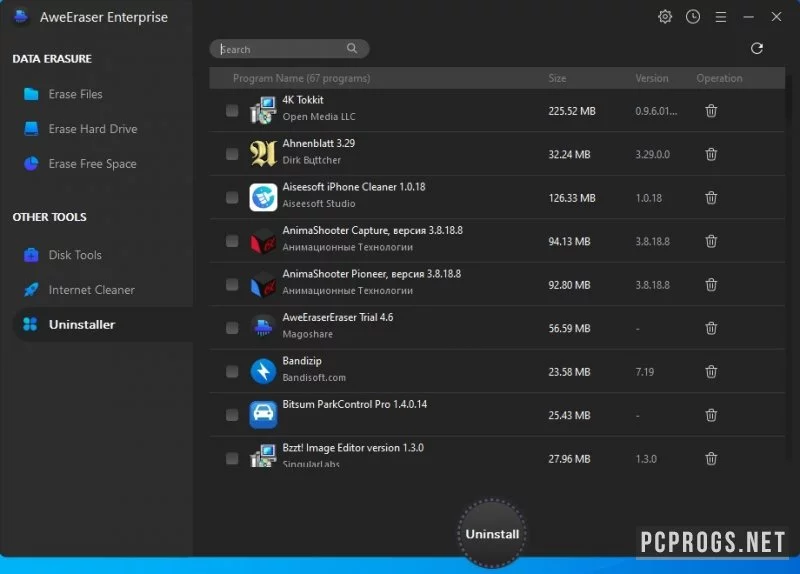The width and height of the screenshot is (800, 574).
Task: Click the Bandisoft.com publisher text
Action: 314,378
